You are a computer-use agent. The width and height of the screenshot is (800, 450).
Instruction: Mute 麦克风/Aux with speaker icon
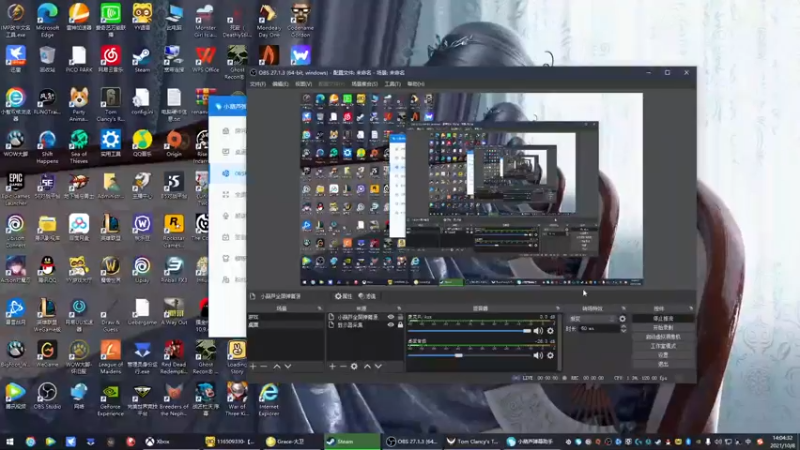538,331
